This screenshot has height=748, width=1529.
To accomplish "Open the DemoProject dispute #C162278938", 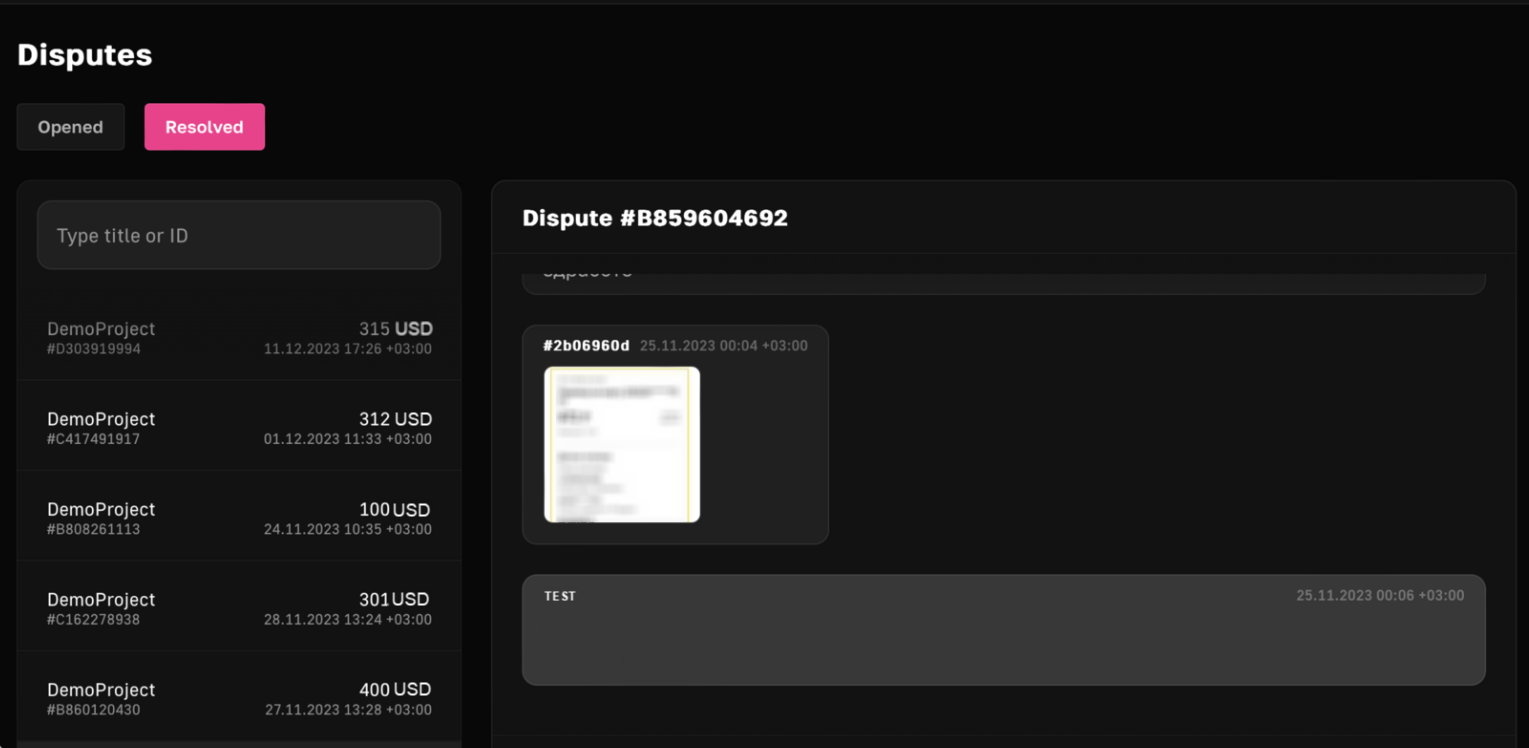I will (239, 607).
